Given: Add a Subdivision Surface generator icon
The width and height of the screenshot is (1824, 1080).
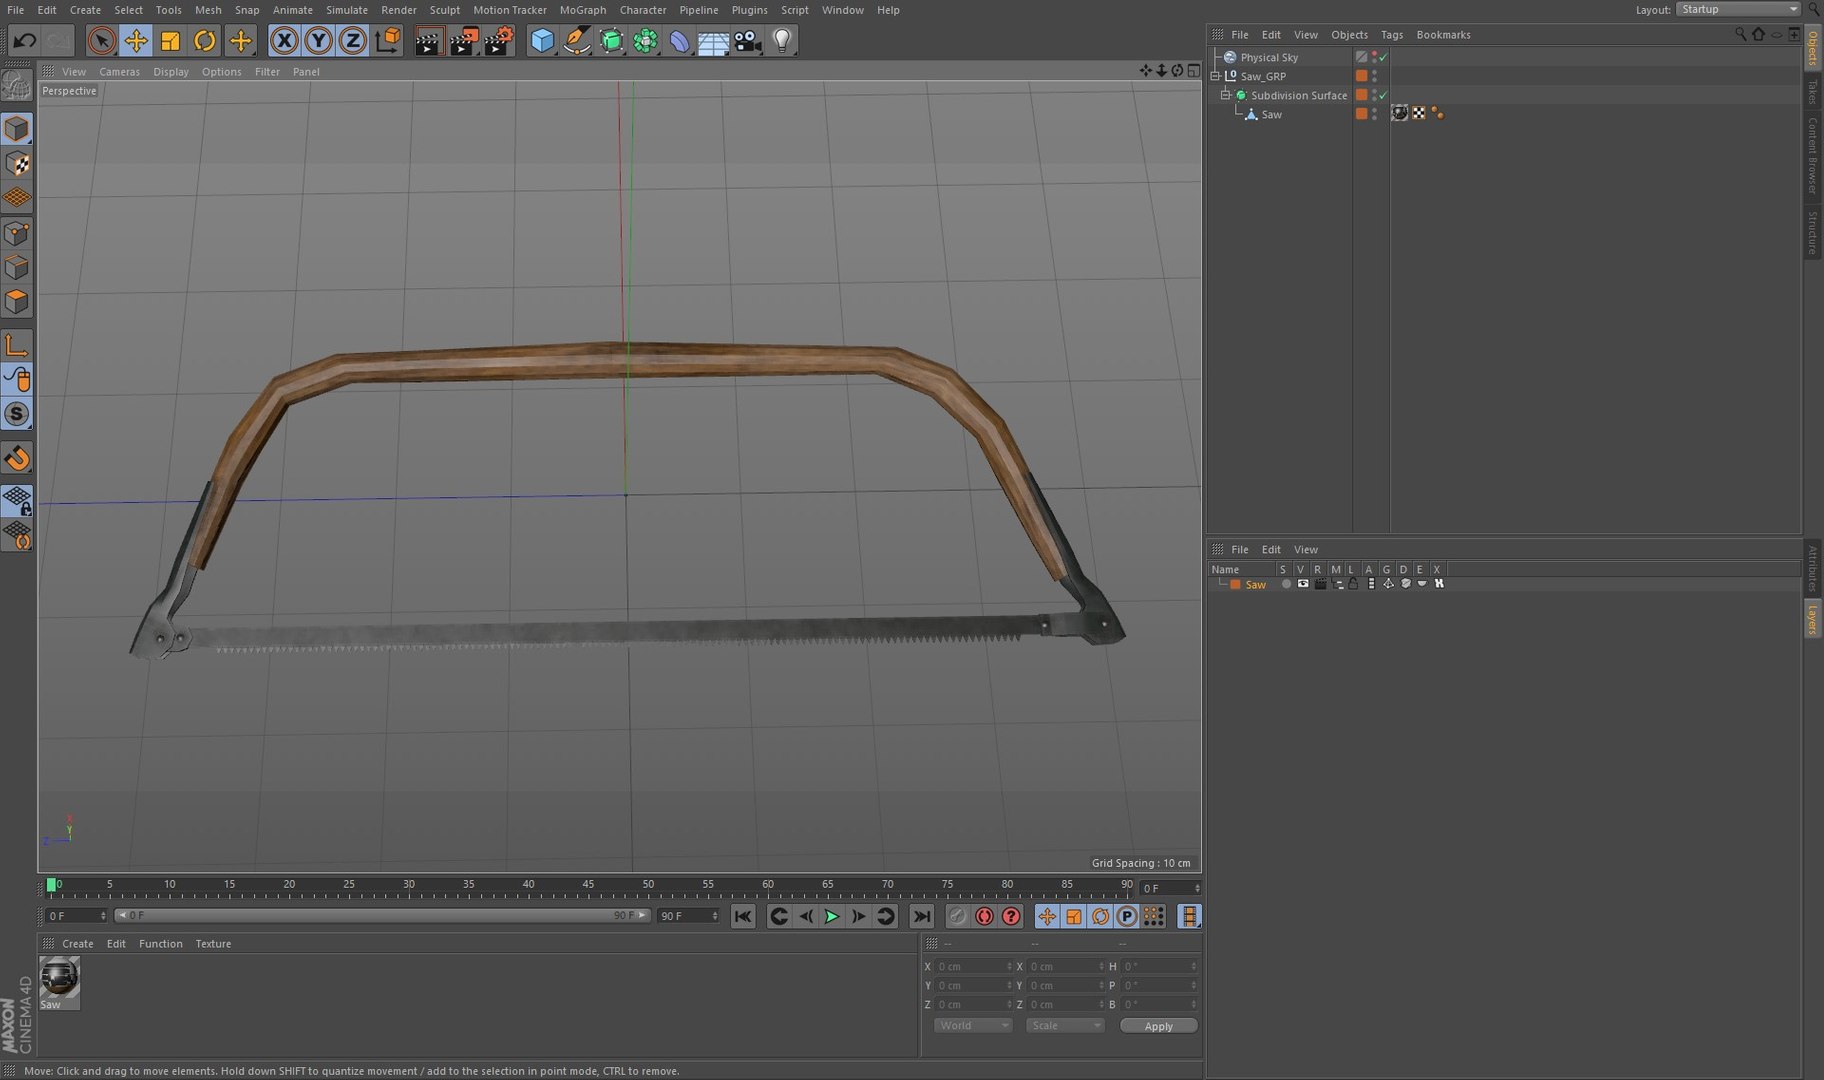Looking at the screenshot, I should click(x=611, y=41).
